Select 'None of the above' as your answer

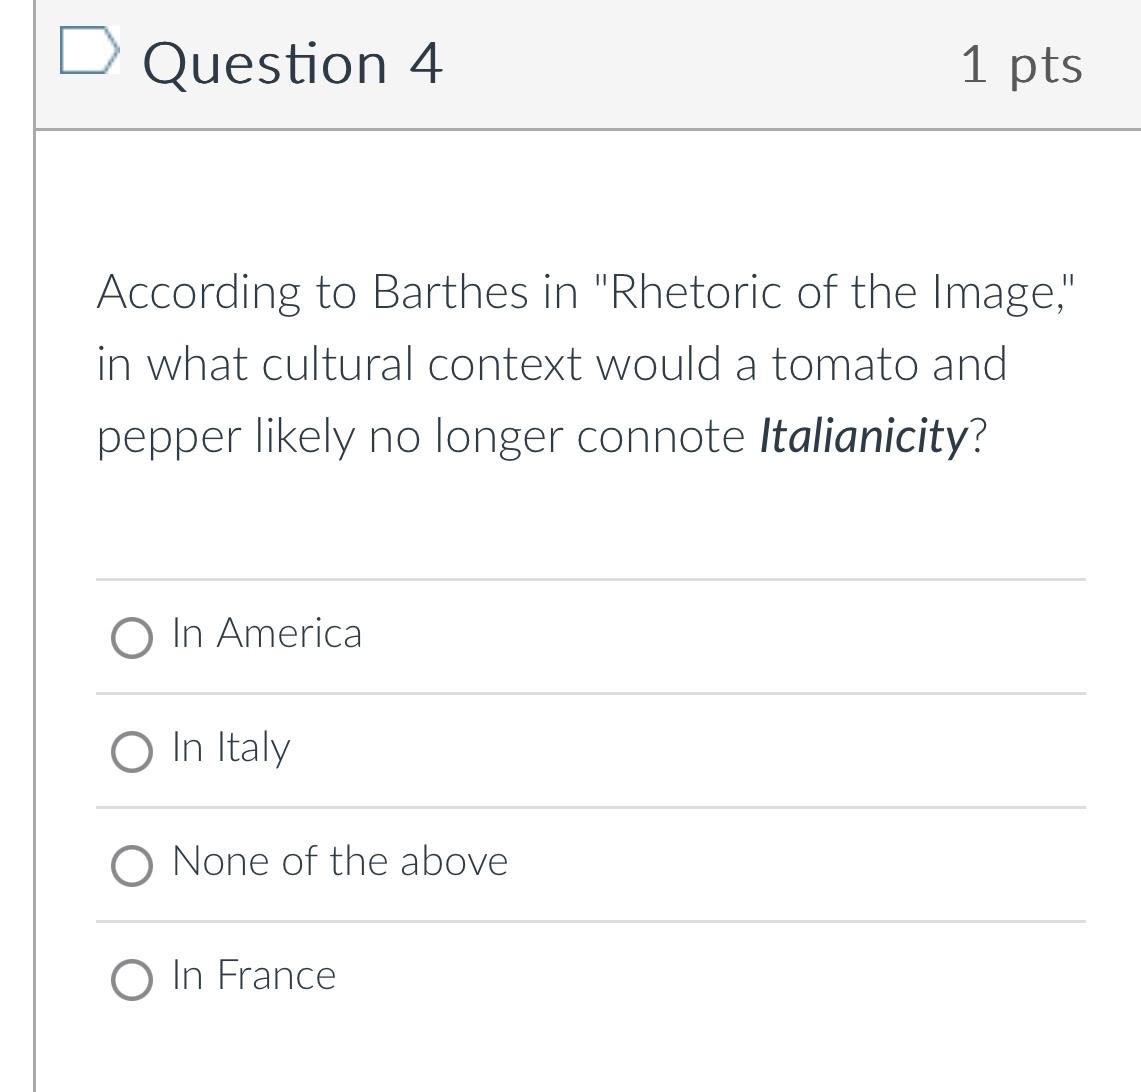[131, 864]
